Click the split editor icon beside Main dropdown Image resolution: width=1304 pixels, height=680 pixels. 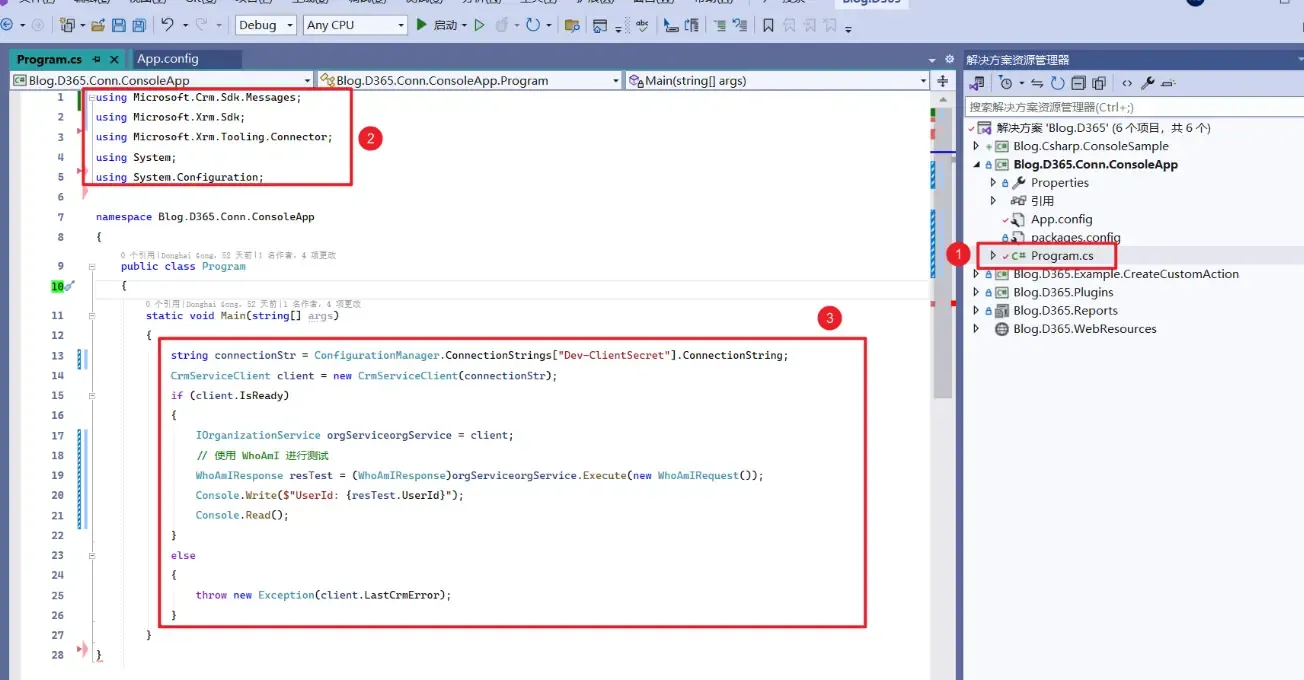[x=943, y=80]
